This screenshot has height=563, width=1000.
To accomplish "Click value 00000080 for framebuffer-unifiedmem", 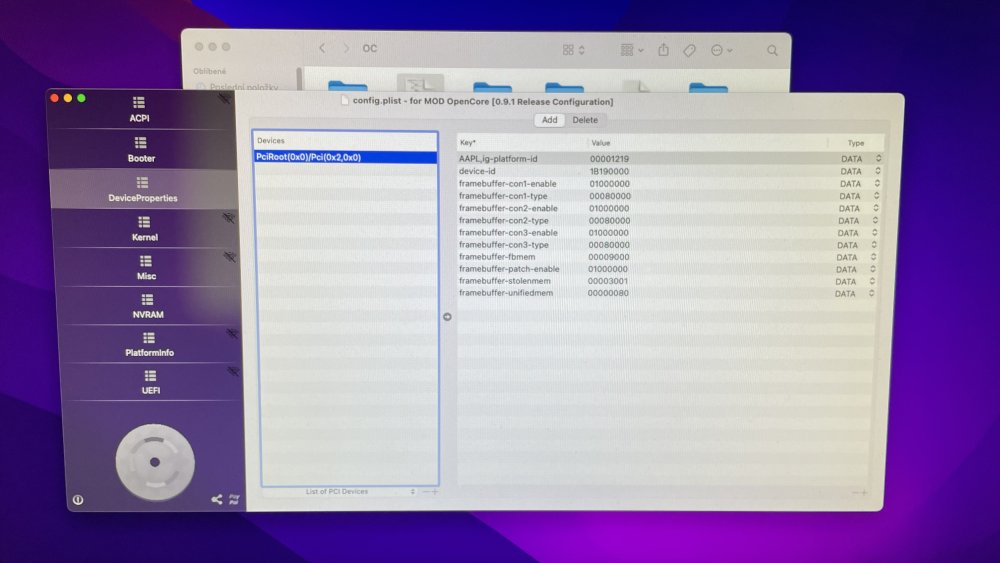I will coord(608,293).
